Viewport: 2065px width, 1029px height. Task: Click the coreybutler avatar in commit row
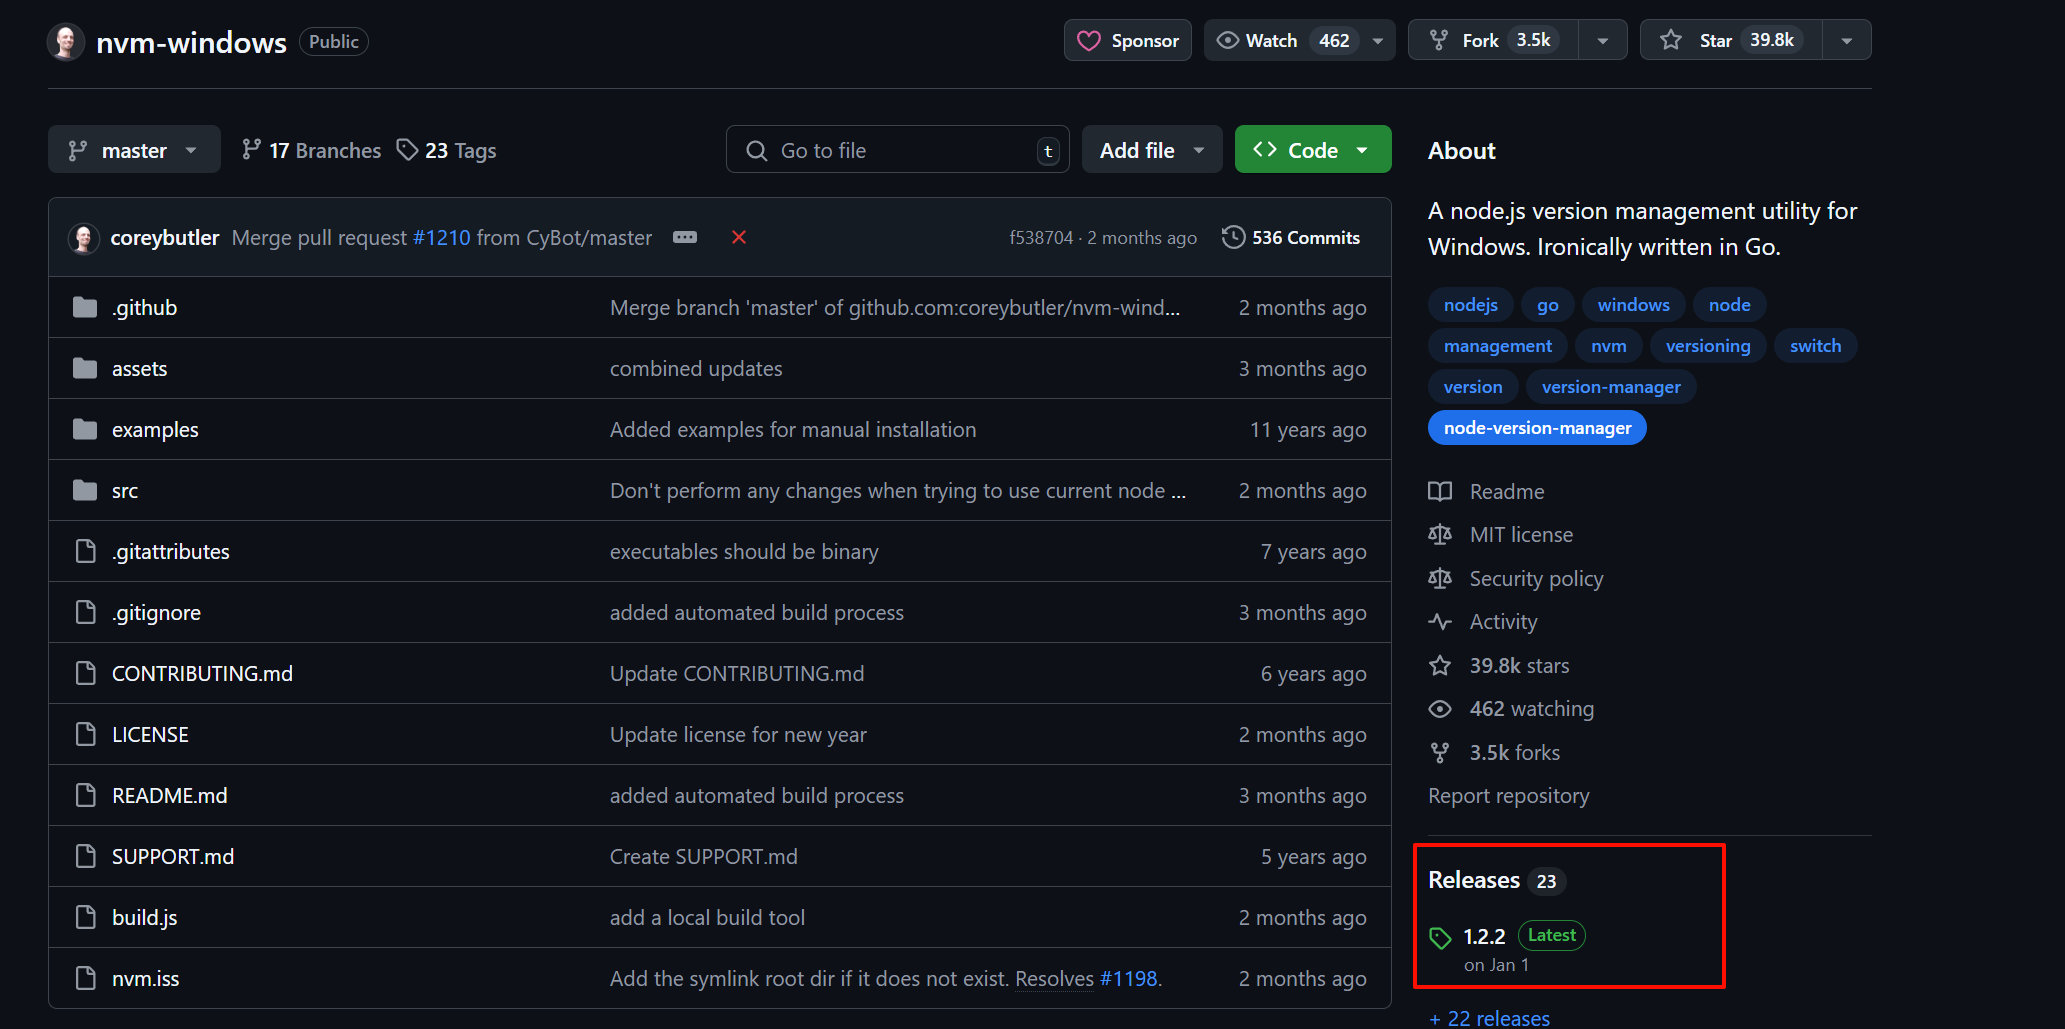[x=84, y=238]
